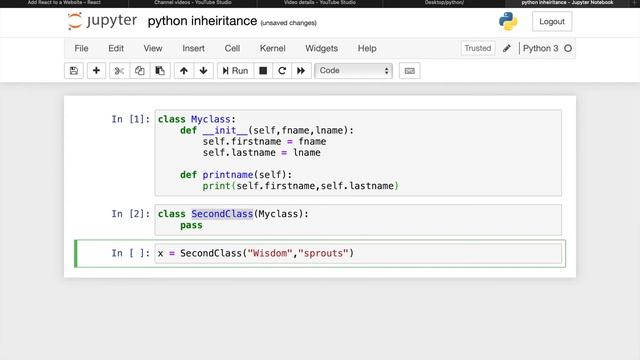Rename notebook title python inheiritance
640x360 pixels.
[x=202, y=21]
